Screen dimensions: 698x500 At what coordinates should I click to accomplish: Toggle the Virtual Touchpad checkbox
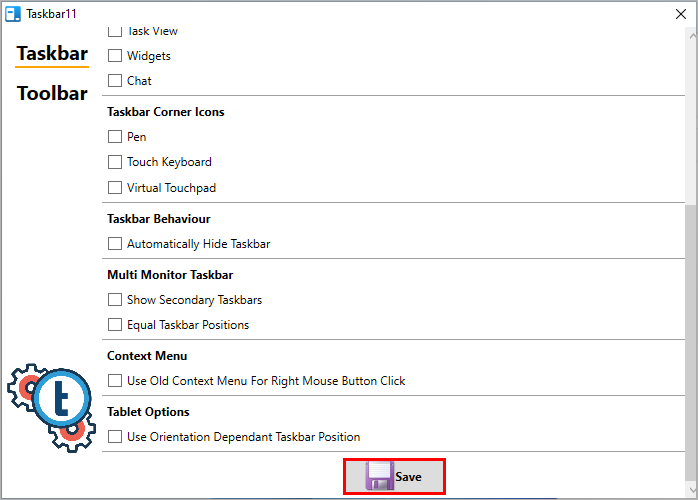(115, 187)
